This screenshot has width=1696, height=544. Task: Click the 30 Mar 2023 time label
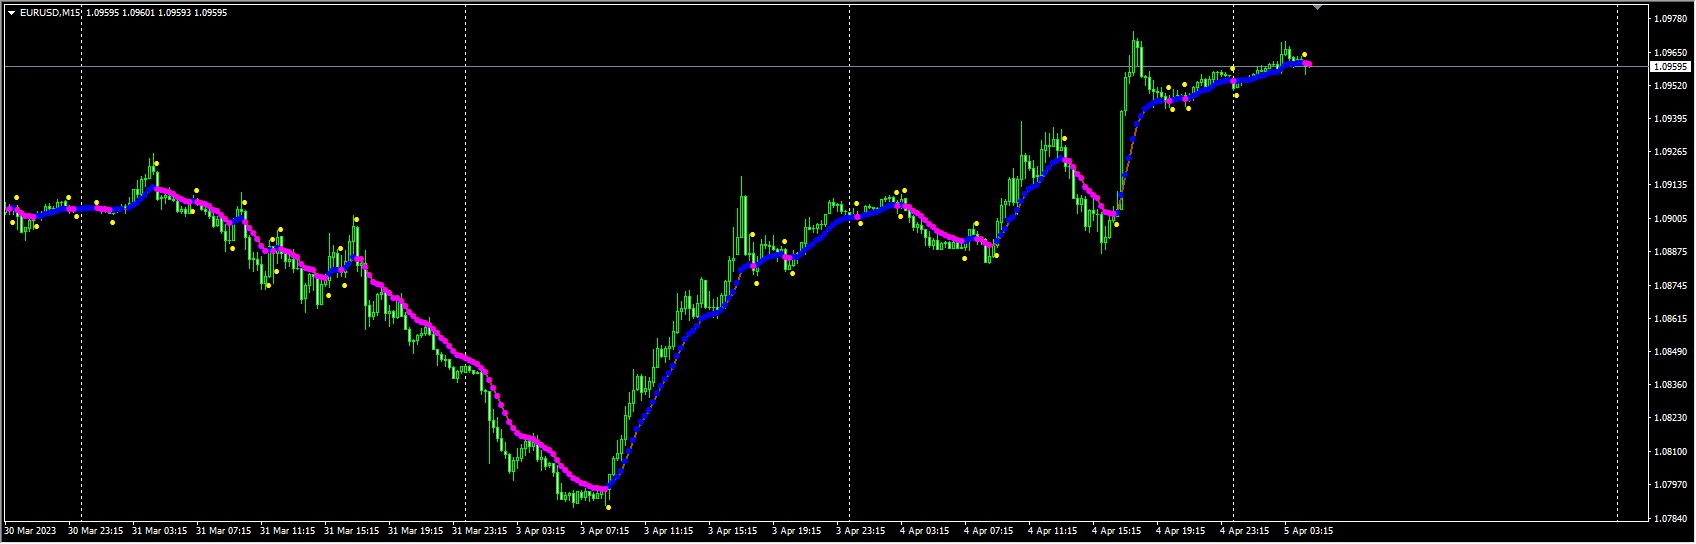click(x=31, y=531)
